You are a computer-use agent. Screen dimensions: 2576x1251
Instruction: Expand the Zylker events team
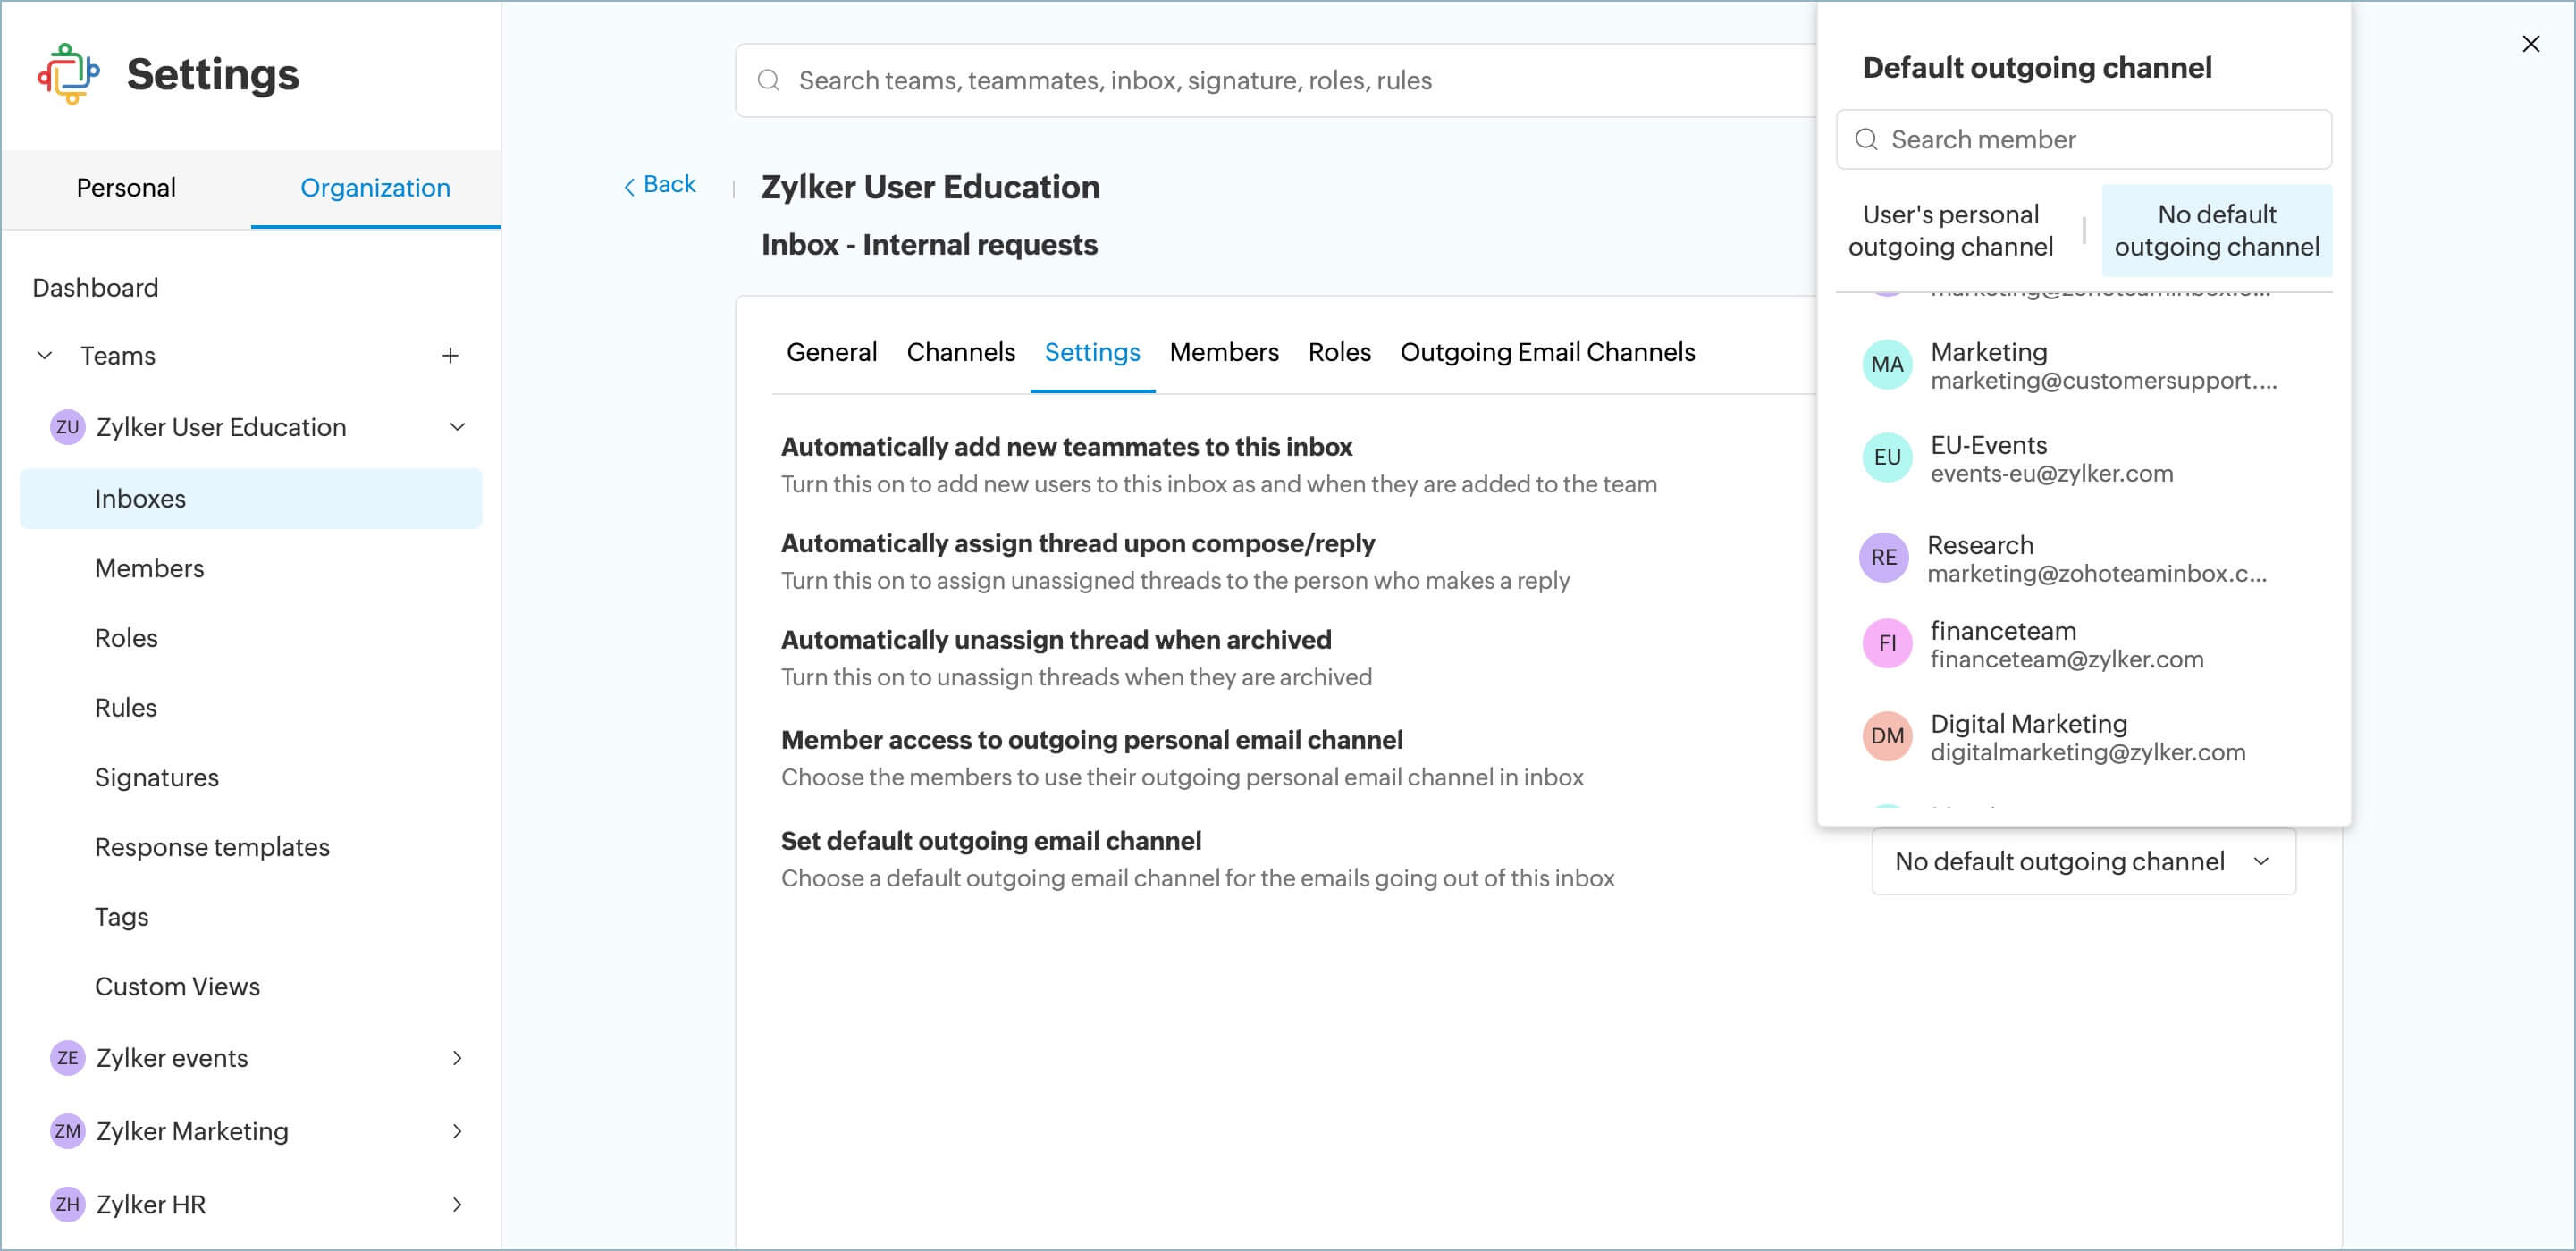tap(457, 1058)
